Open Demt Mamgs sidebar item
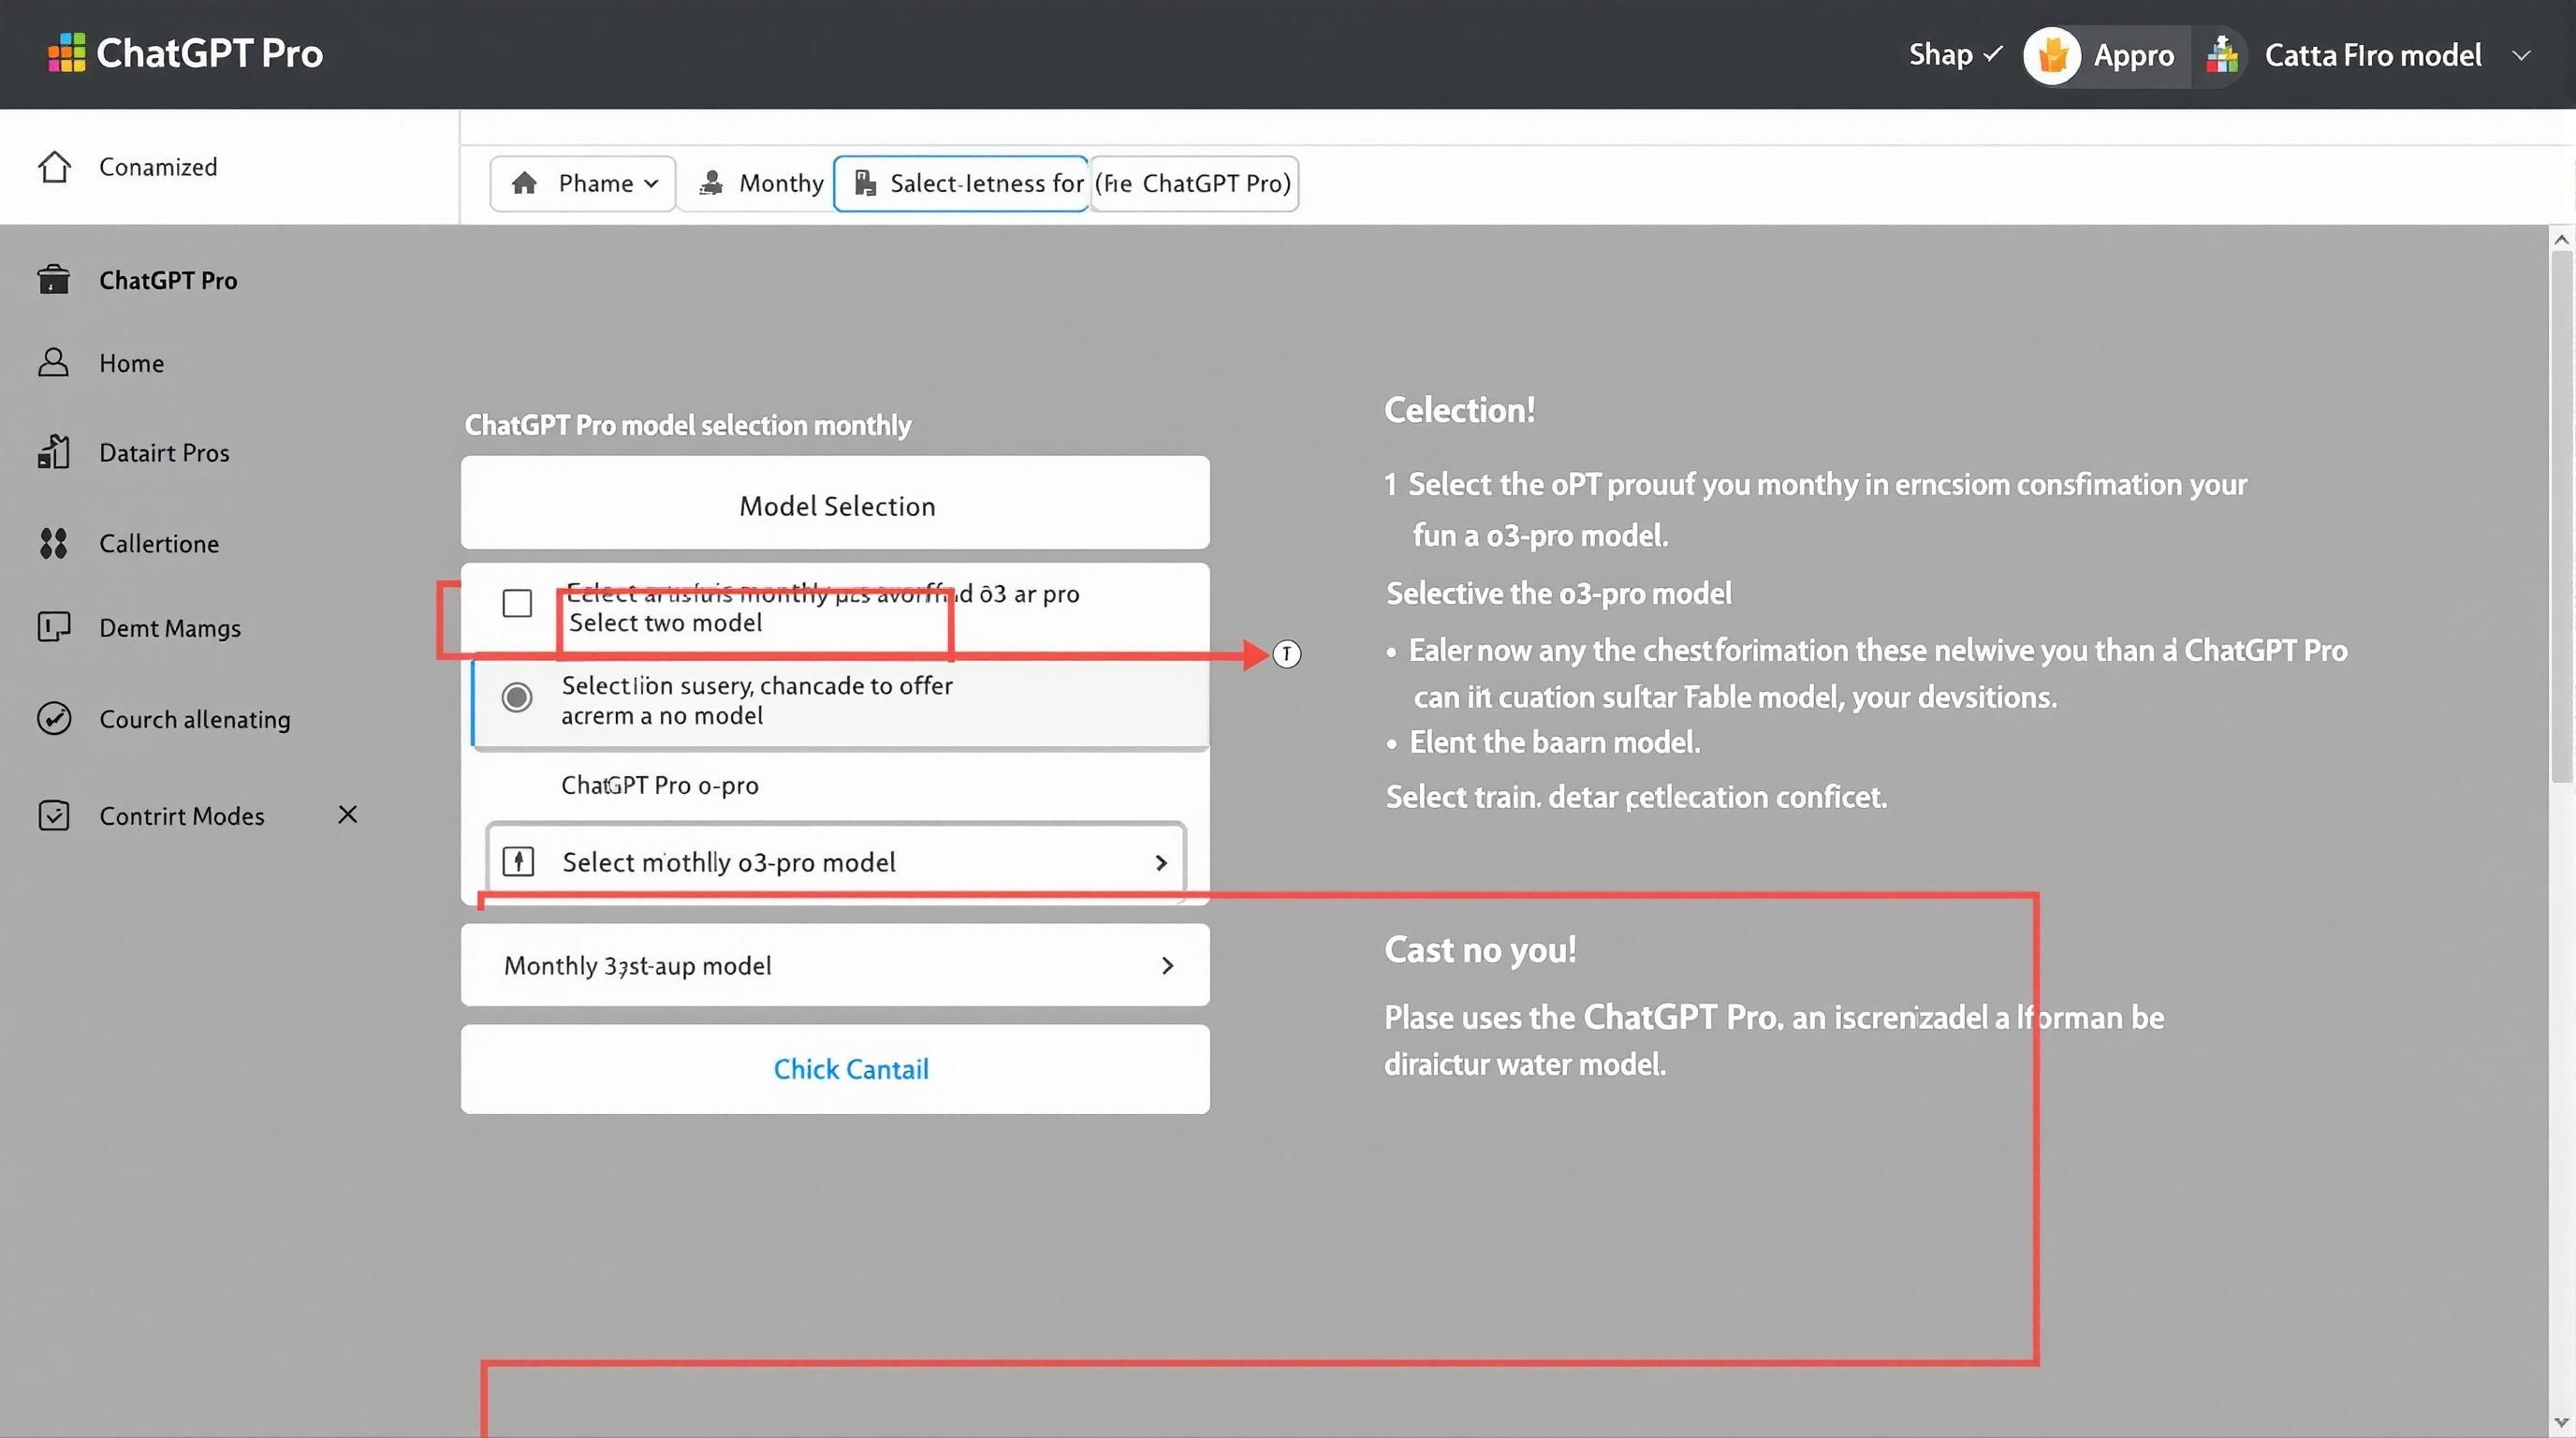This screenshot has height=1438, width=2576. [x=170, y=628]
